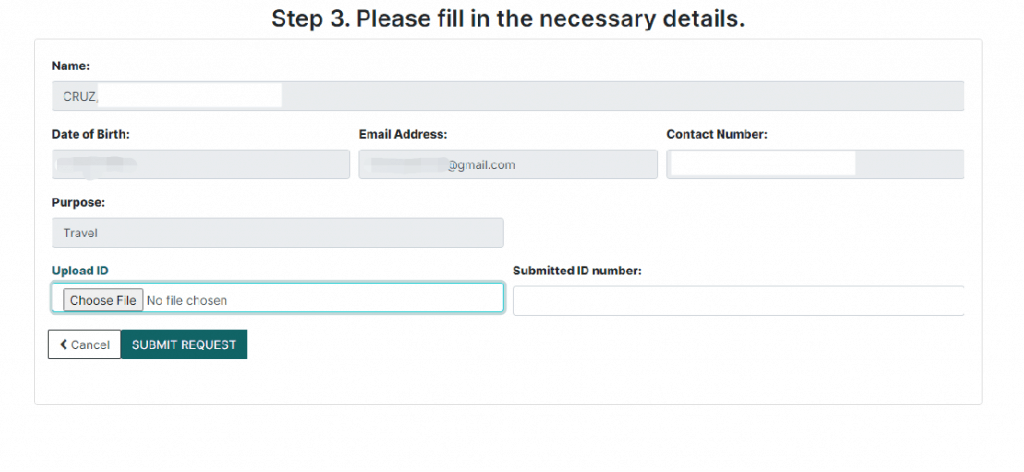Screen dimensions: 1024x472
Task: Click the 'Name:' field label
Action: tap(71, 66)
